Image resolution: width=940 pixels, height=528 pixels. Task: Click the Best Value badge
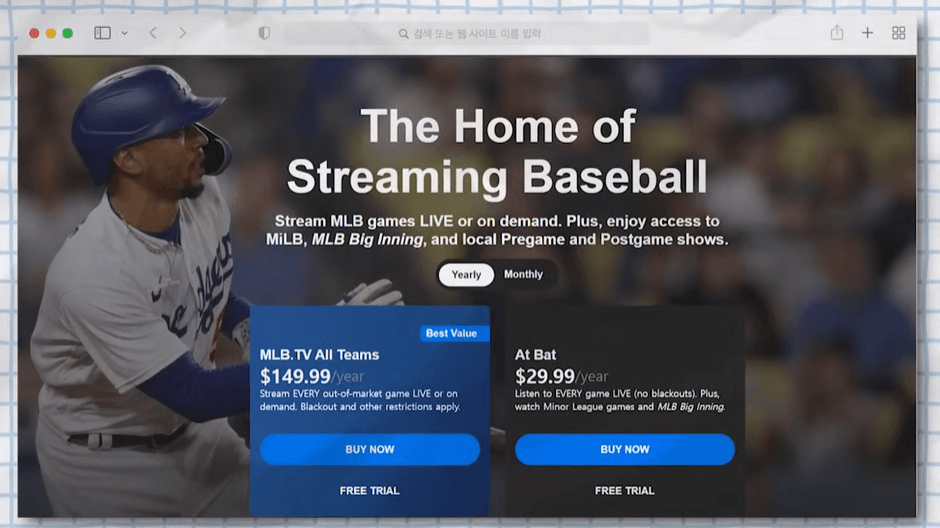click(454, 333)
